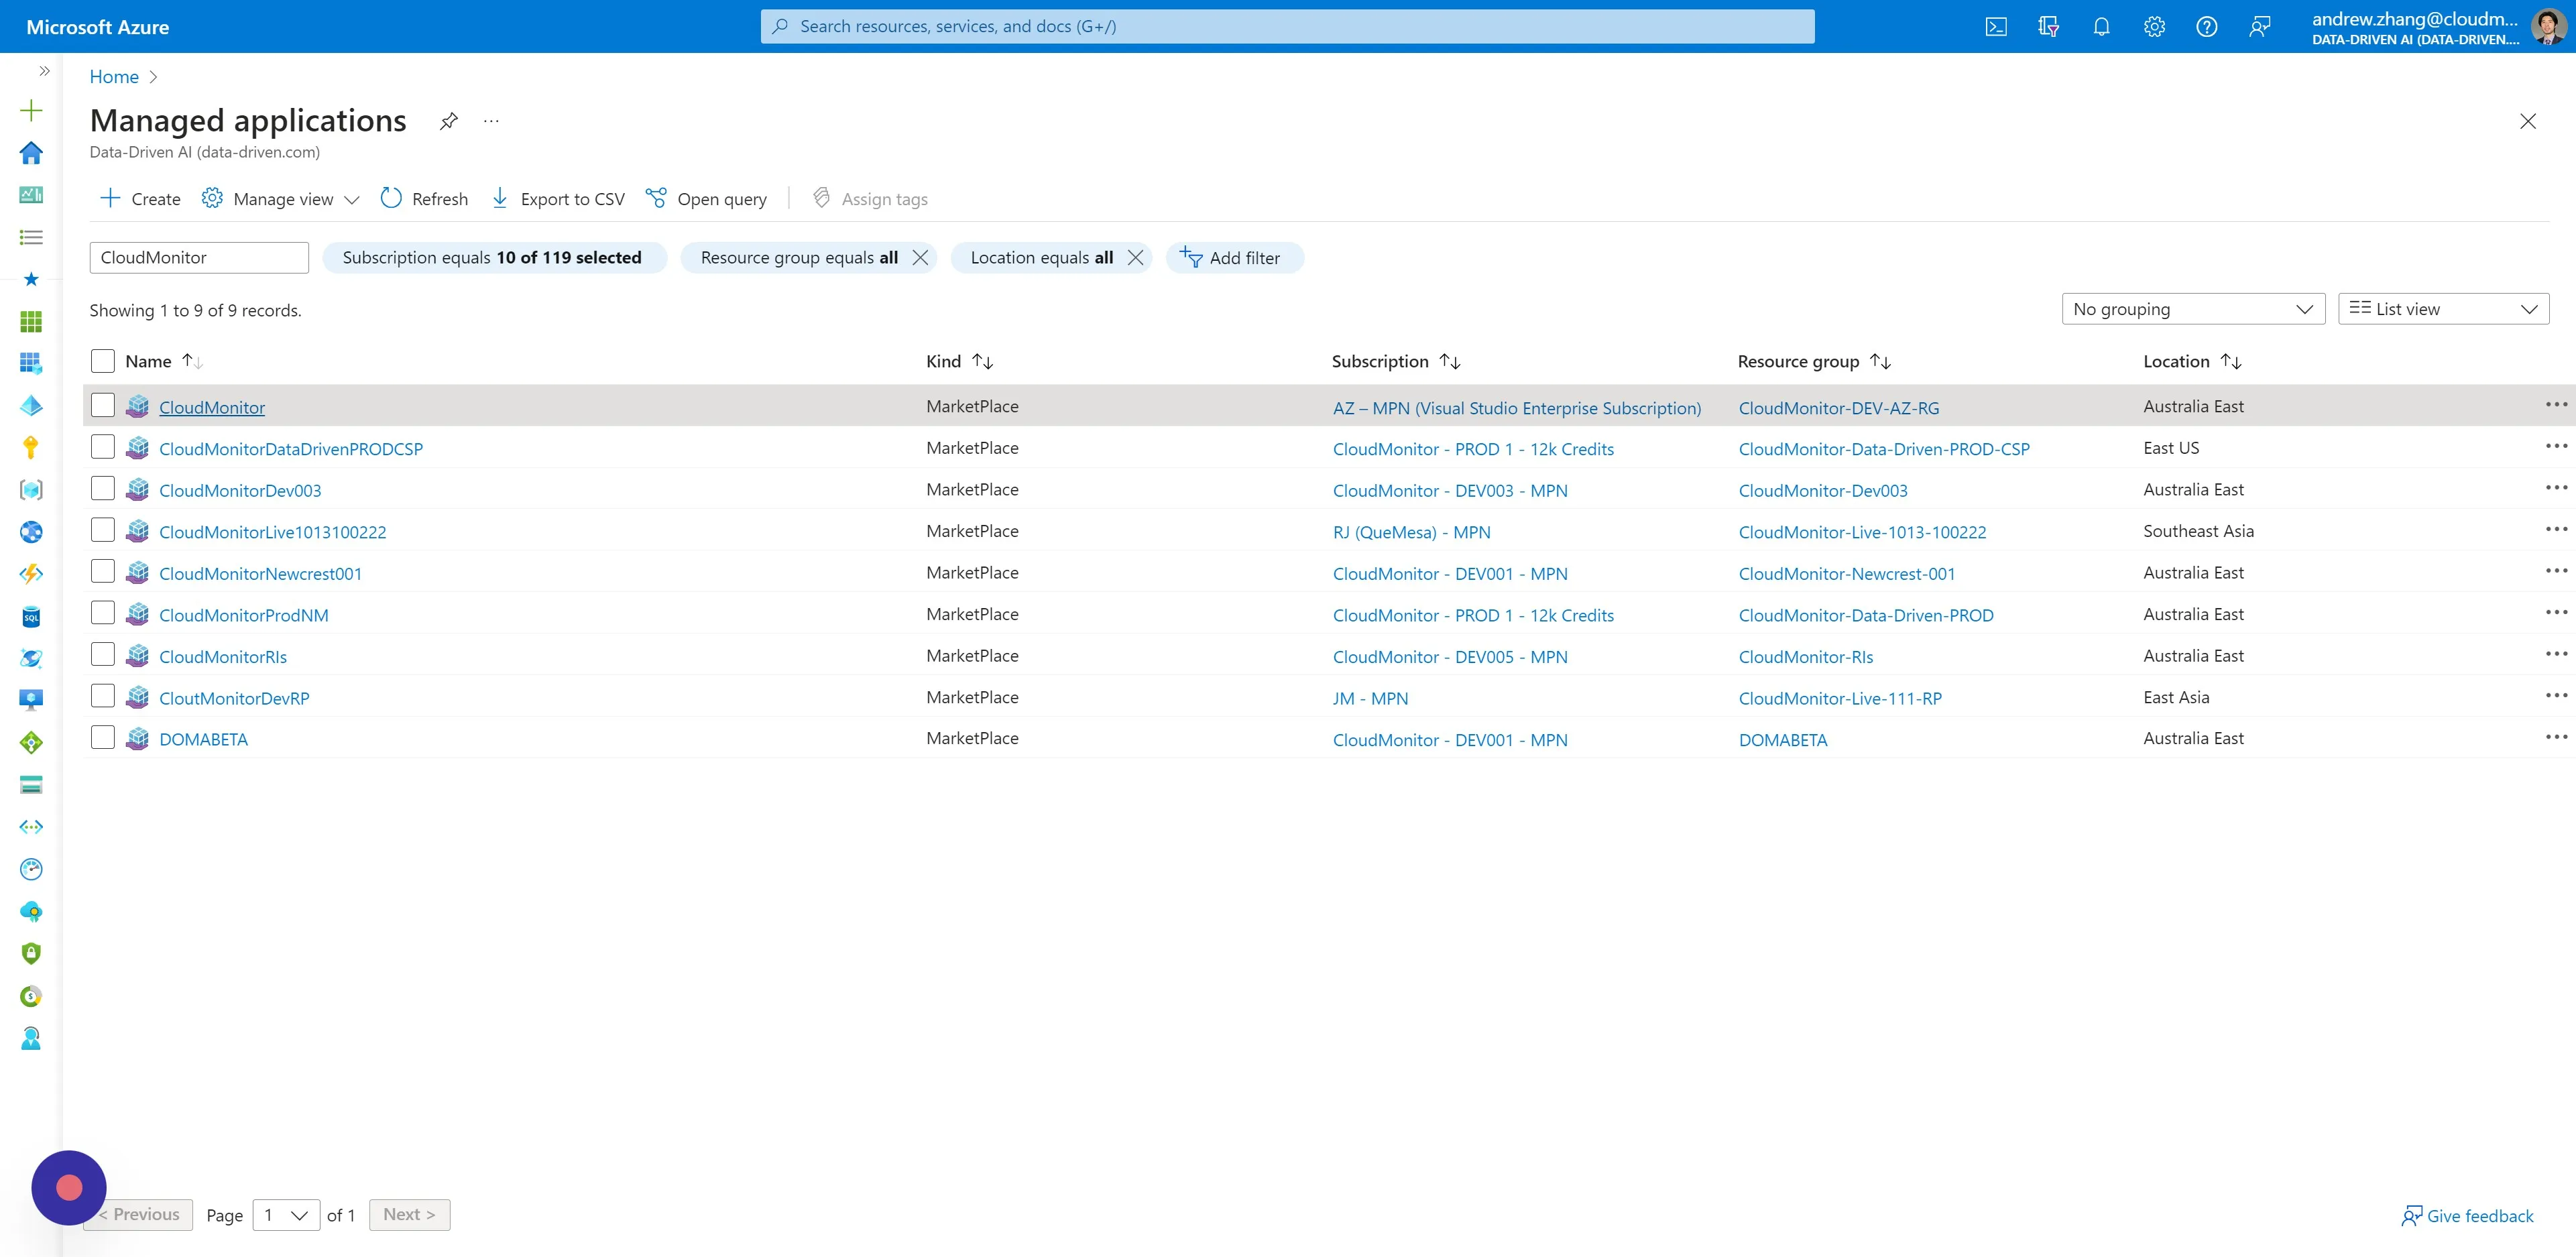
Task: Open the CloudMonitor managed application link
Action: 212,408
